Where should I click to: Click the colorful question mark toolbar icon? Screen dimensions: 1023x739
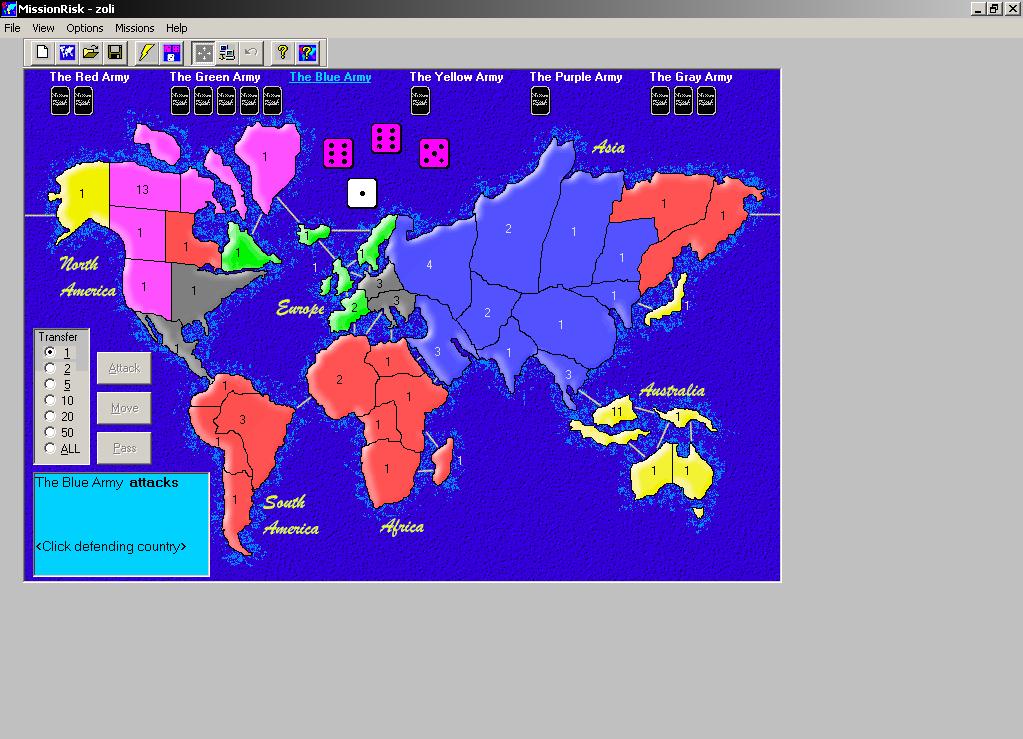coord(307,52)
